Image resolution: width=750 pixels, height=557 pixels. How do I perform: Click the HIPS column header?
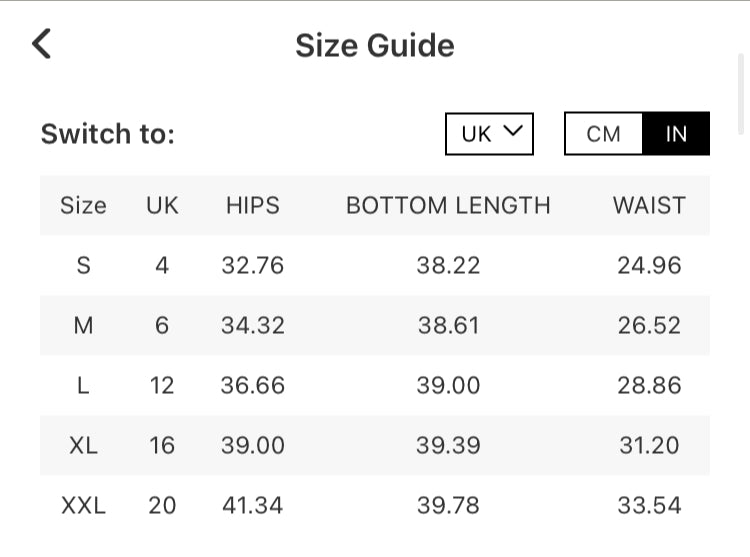252,206
